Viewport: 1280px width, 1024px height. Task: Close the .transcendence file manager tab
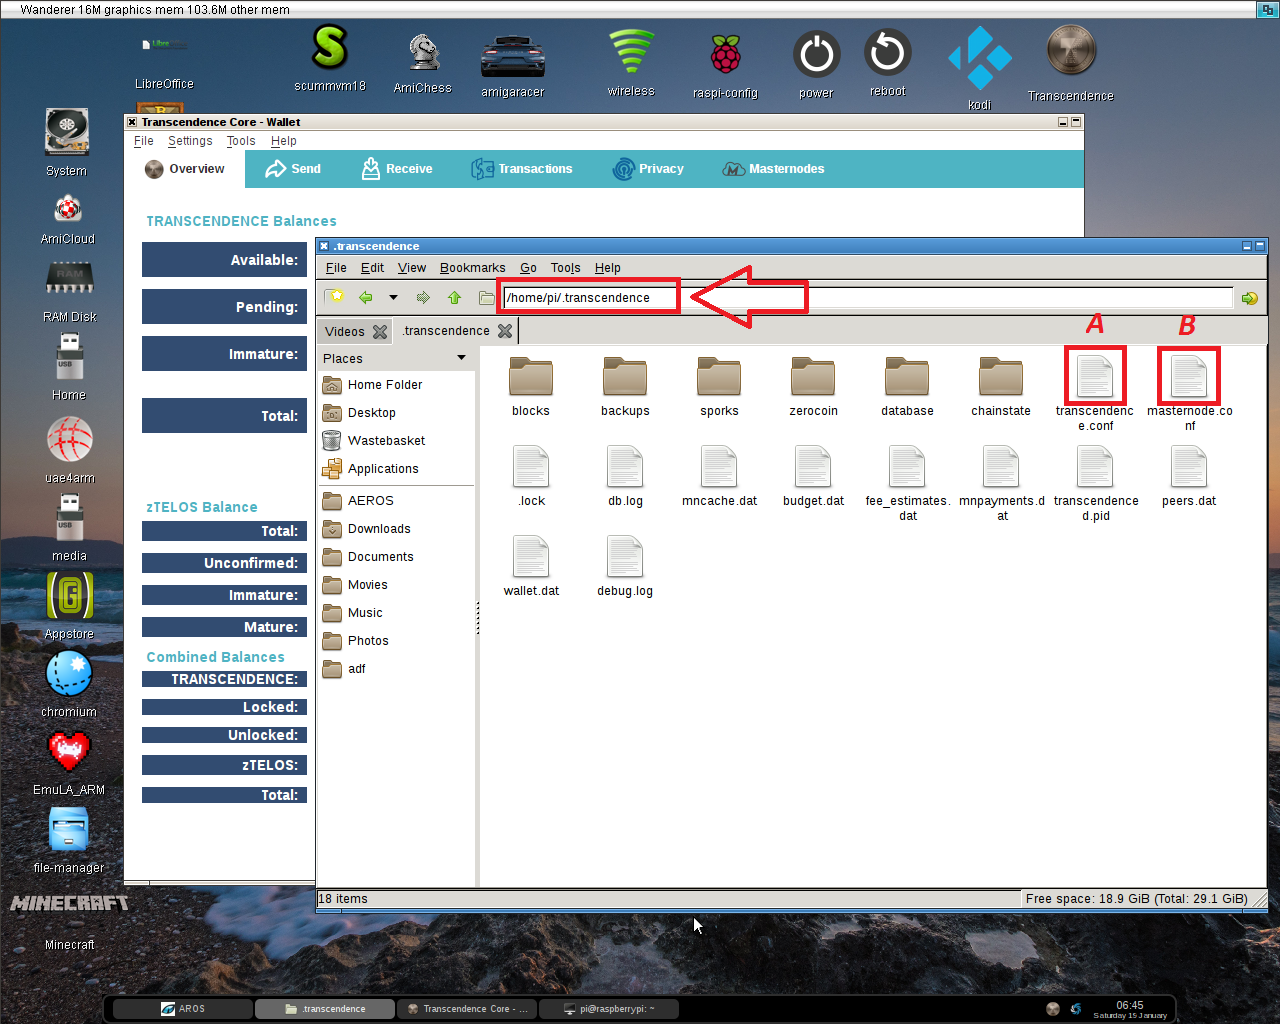[505, 331]
